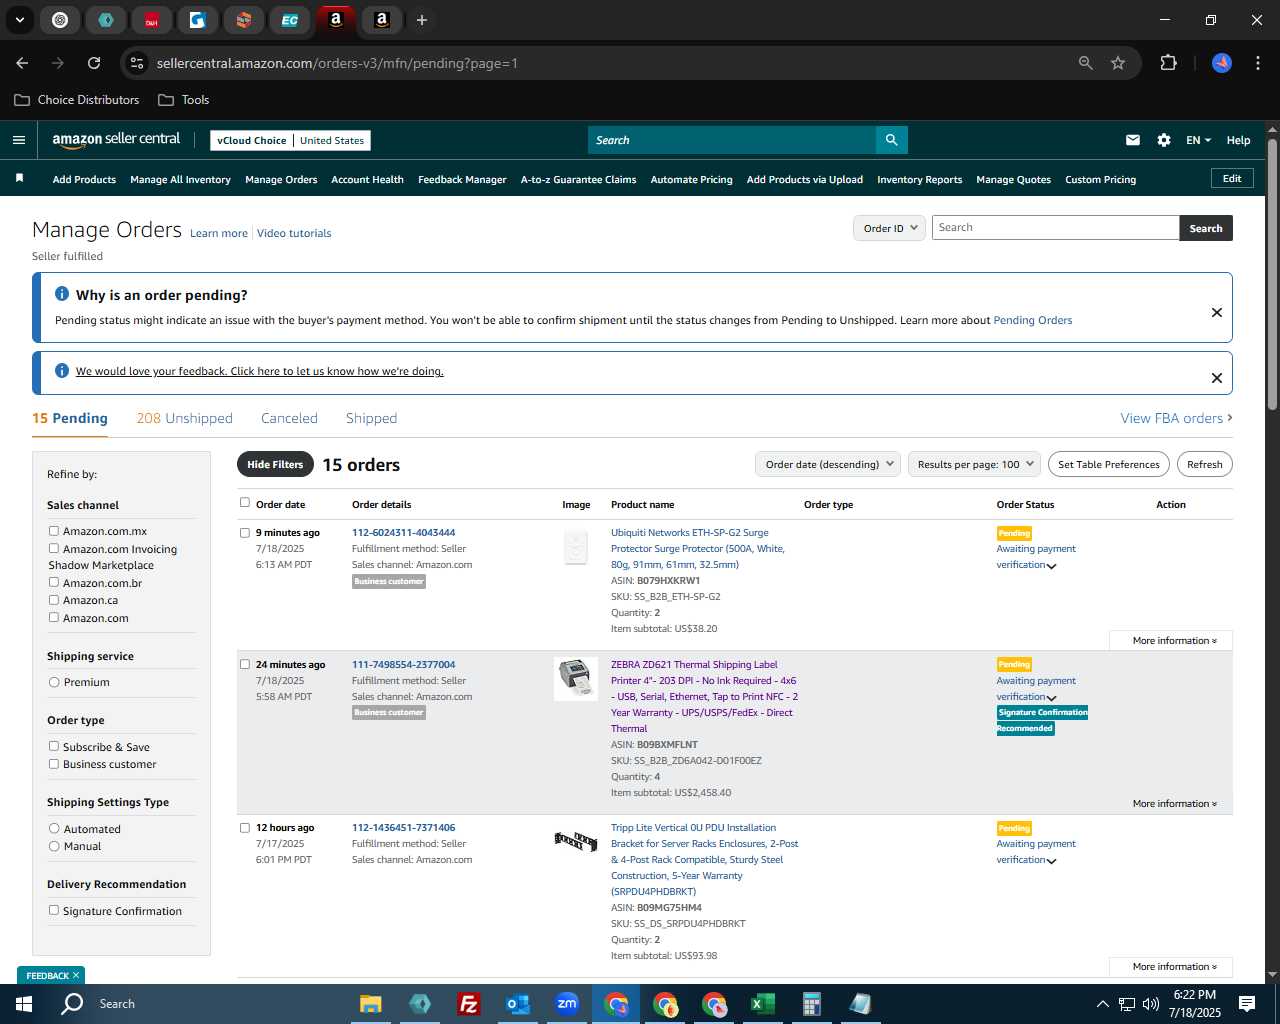The image size is (1280, 1024).
Task: Check the Business customer order type
Action: (54, 764)
